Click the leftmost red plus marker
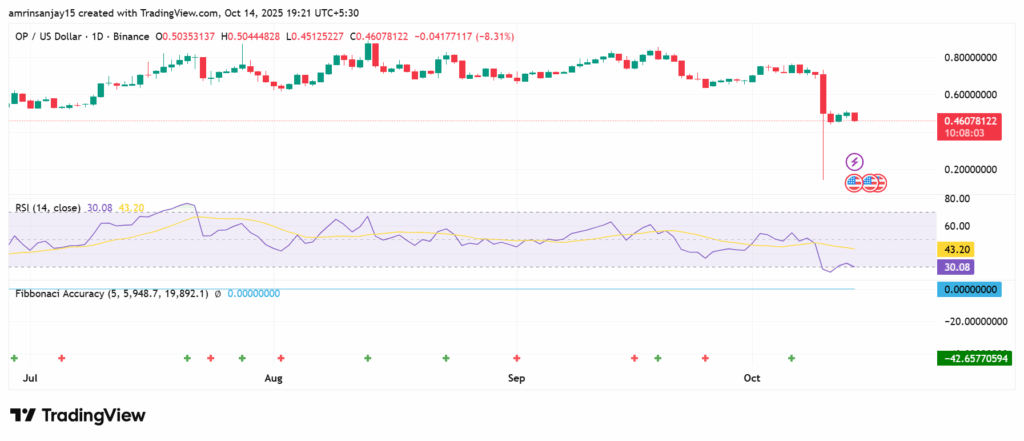 click(62, 357)
